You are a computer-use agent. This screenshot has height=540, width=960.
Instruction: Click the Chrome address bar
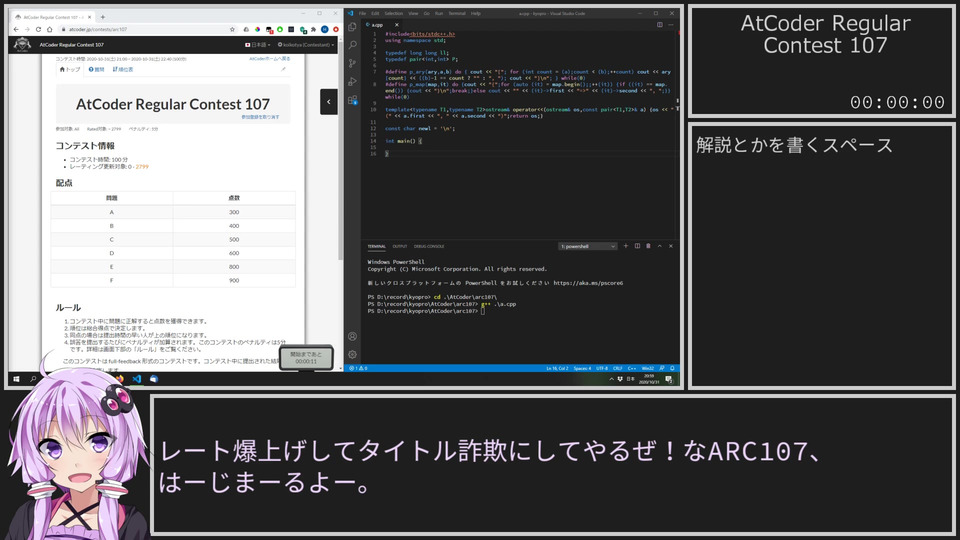[147, 29]
